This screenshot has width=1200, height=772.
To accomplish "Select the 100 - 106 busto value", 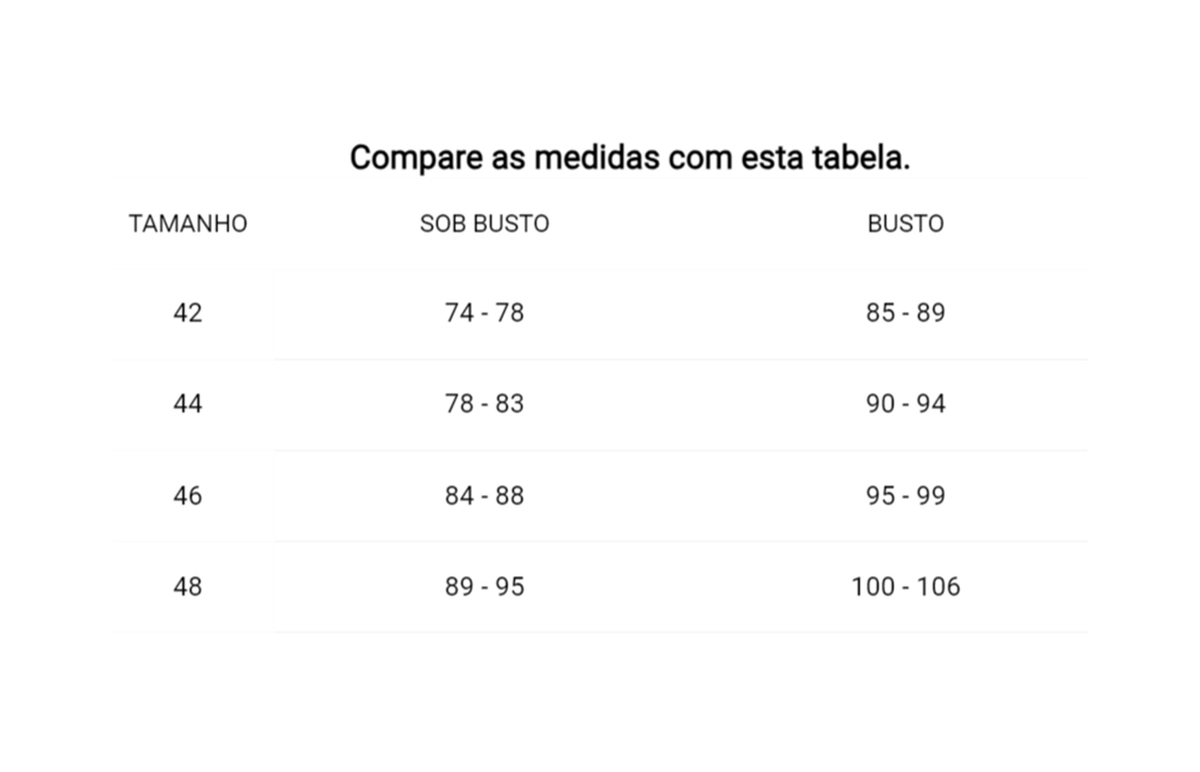I will coord(906,587).
